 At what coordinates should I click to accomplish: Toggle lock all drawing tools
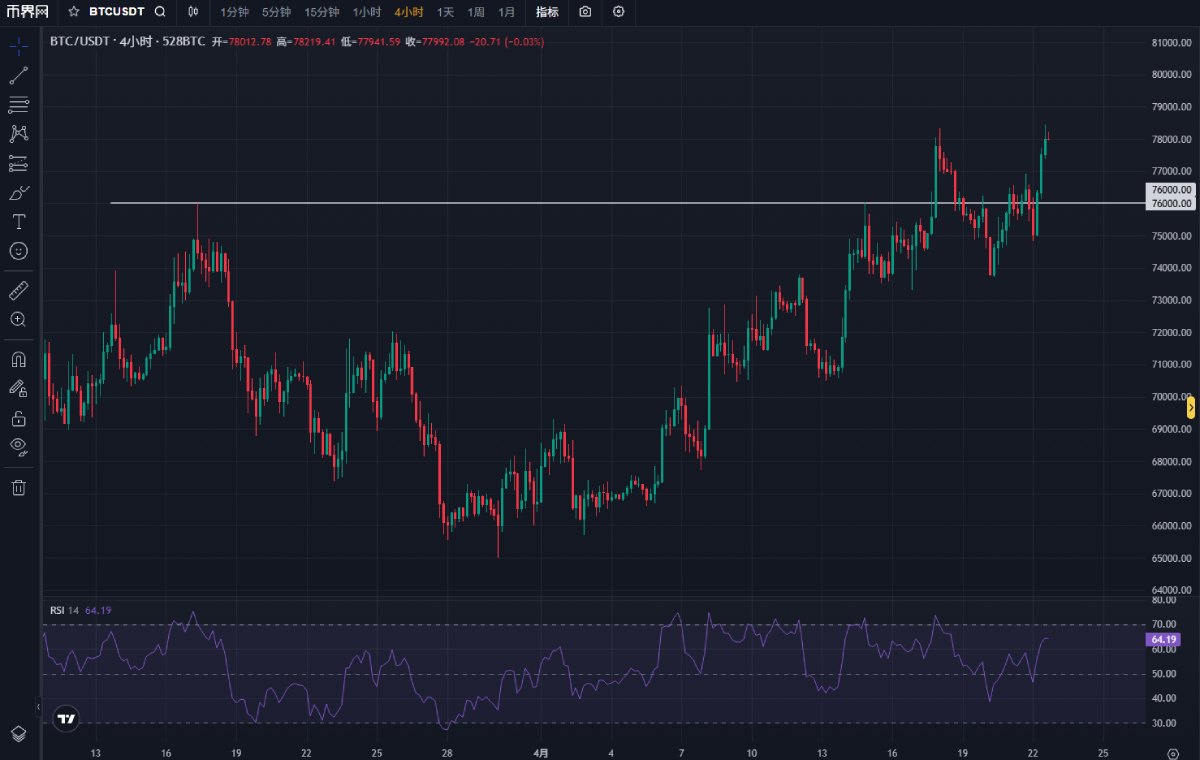pyautogui.click(x=18, y=418)
